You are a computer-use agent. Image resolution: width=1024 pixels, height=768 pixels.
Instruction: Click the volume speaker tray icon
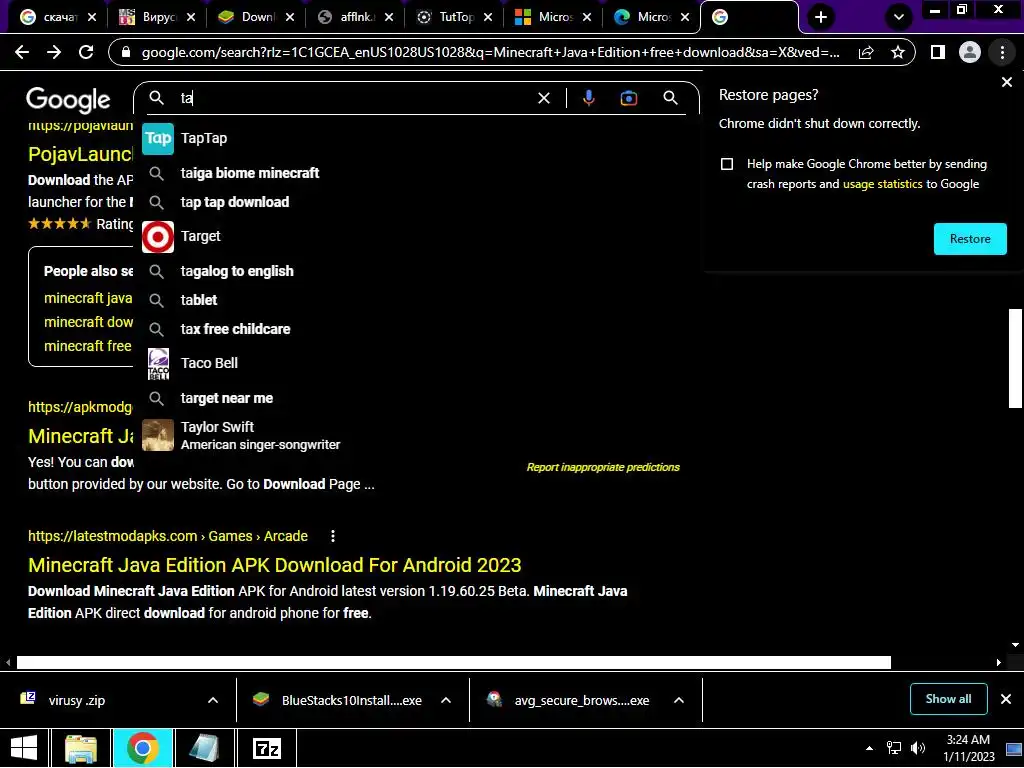click(x=918, y=748)
